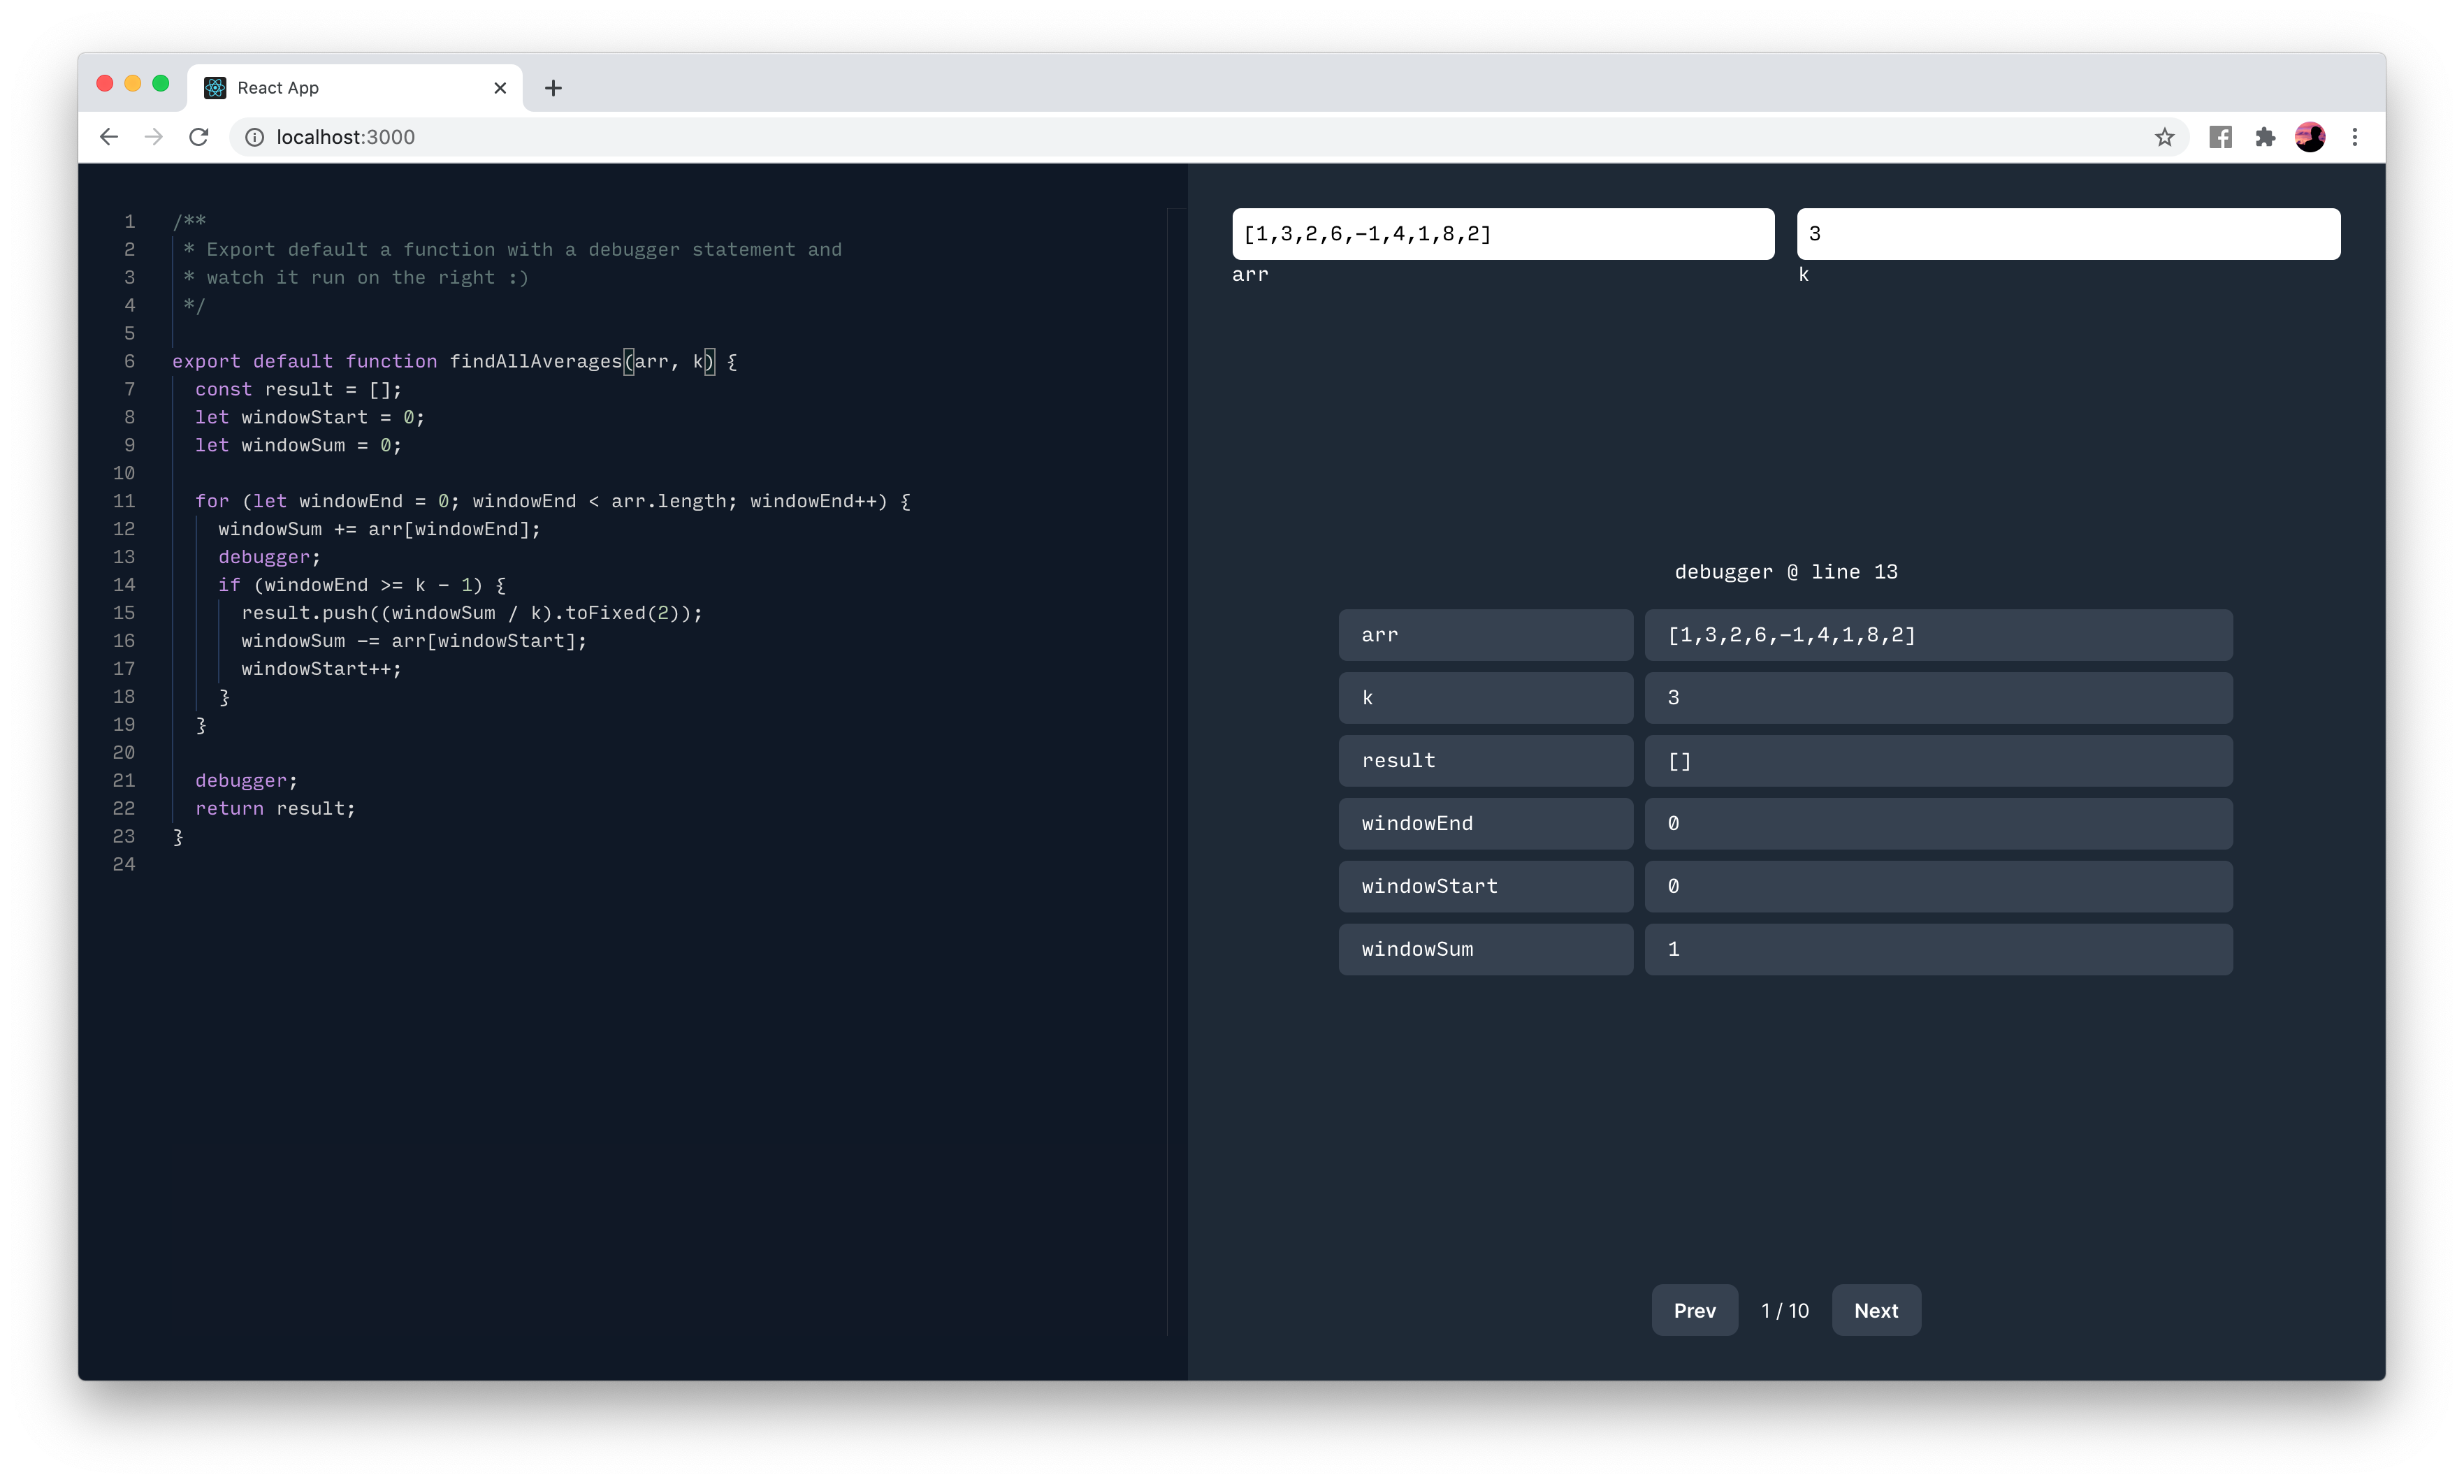Click the browser back arrow
This screenshot has height=1484, width=2464.
(x=109, y=137)
